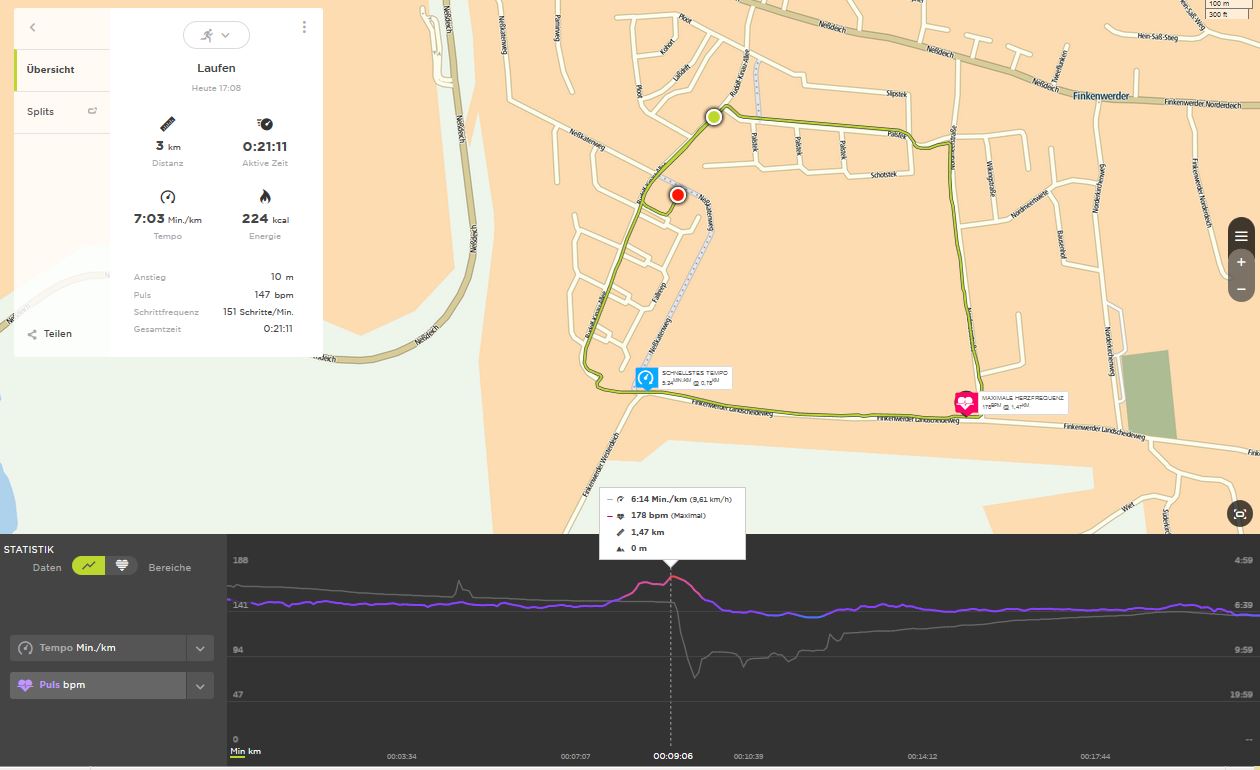Switch statistics to Bereiche heart zones view
The width and height of the screenshot is (1260, 770).
point(122,566)
